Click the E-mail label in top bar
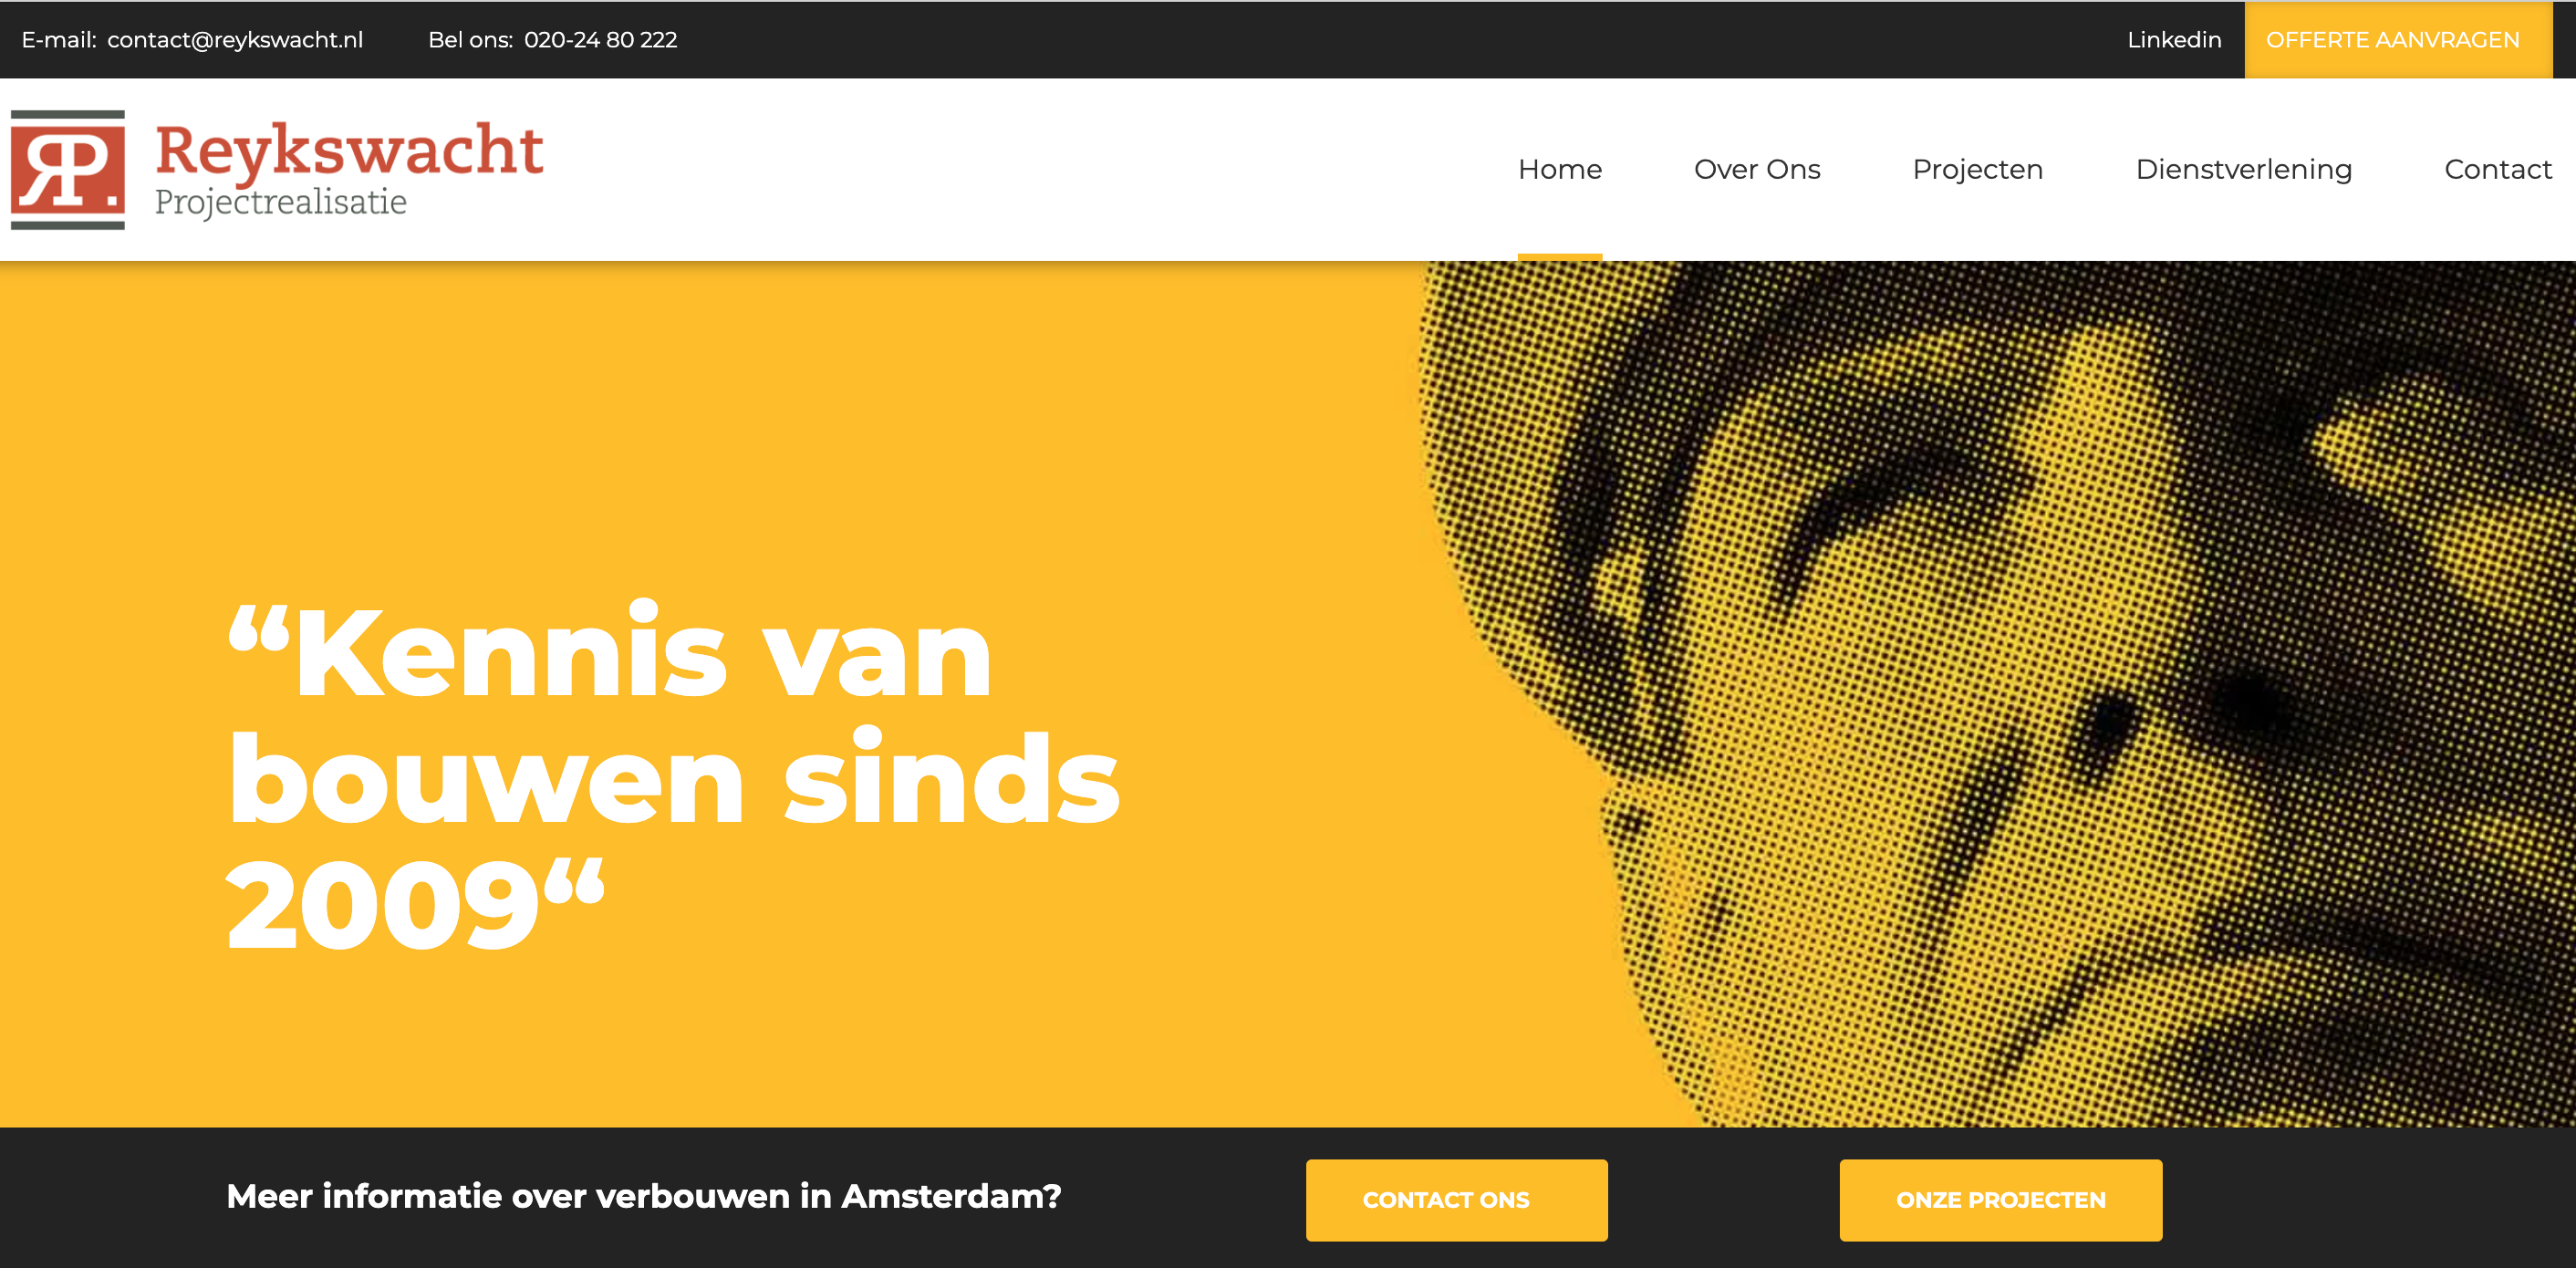Image resolution: width=2576 pixels, height=1268 pixels. click(59, 40)
